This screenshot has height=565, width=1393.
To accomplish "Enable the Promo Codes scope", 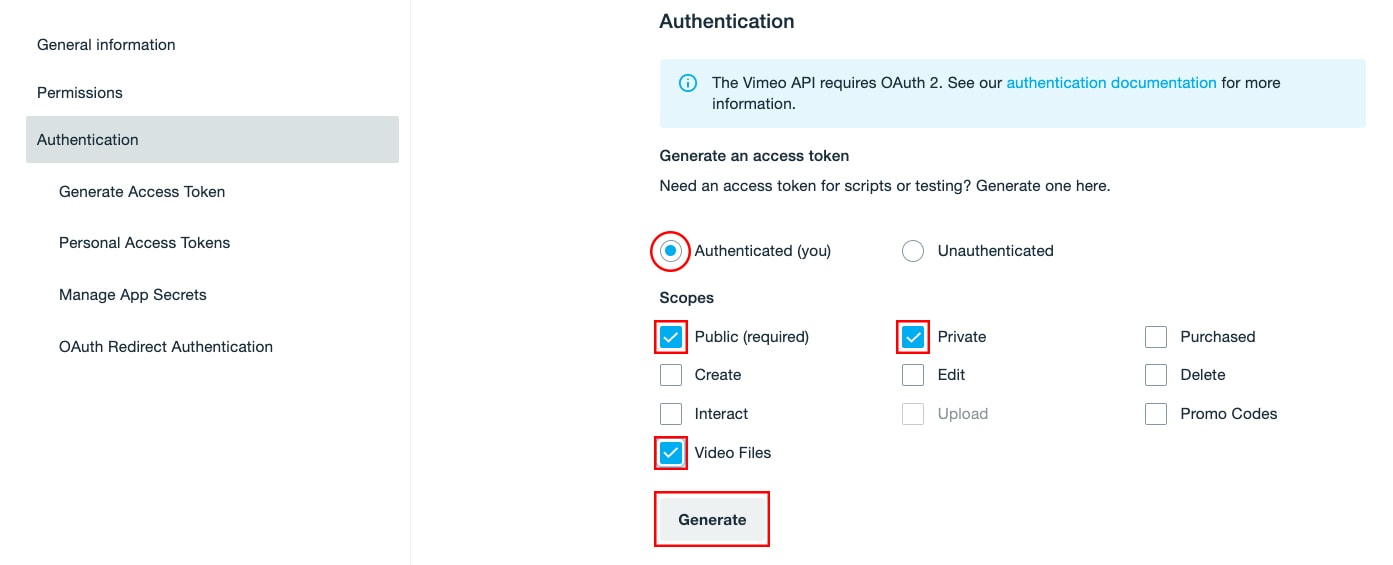I will click(1156, 414).
